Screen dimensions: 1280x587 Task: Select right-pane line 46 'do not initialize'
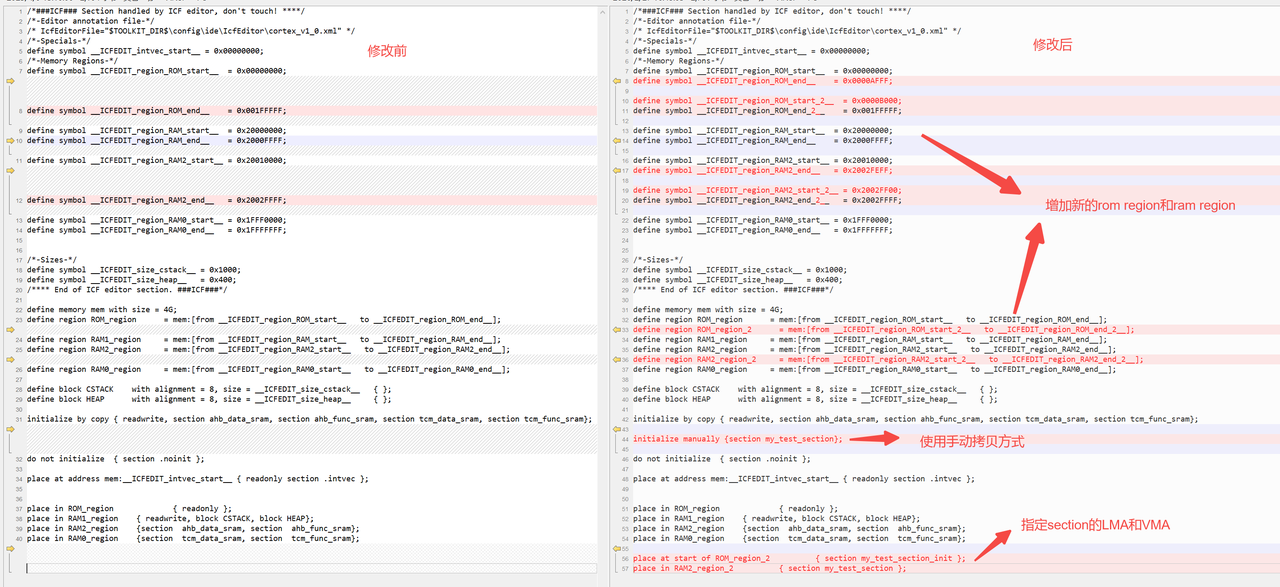(x=721, y=458)
